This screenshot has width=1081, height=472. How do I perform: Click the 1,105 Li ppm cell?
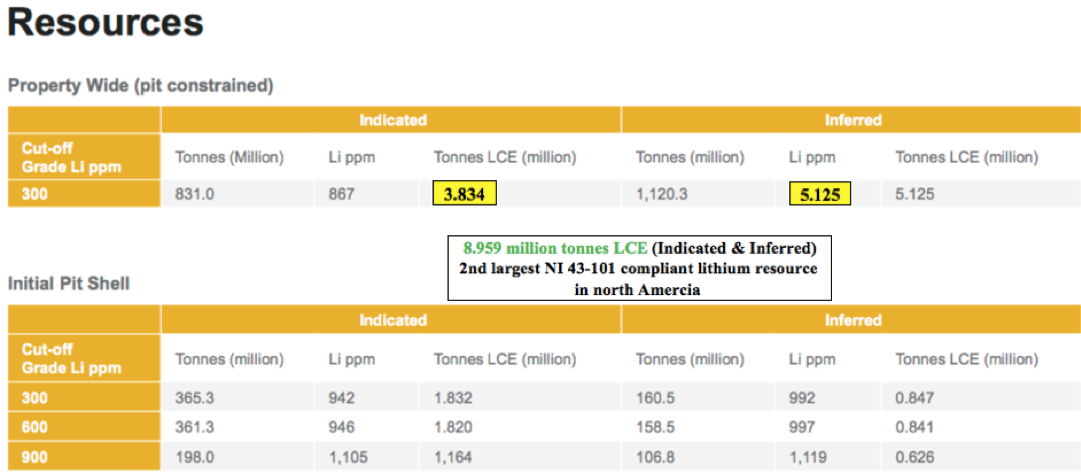(348, 457)
